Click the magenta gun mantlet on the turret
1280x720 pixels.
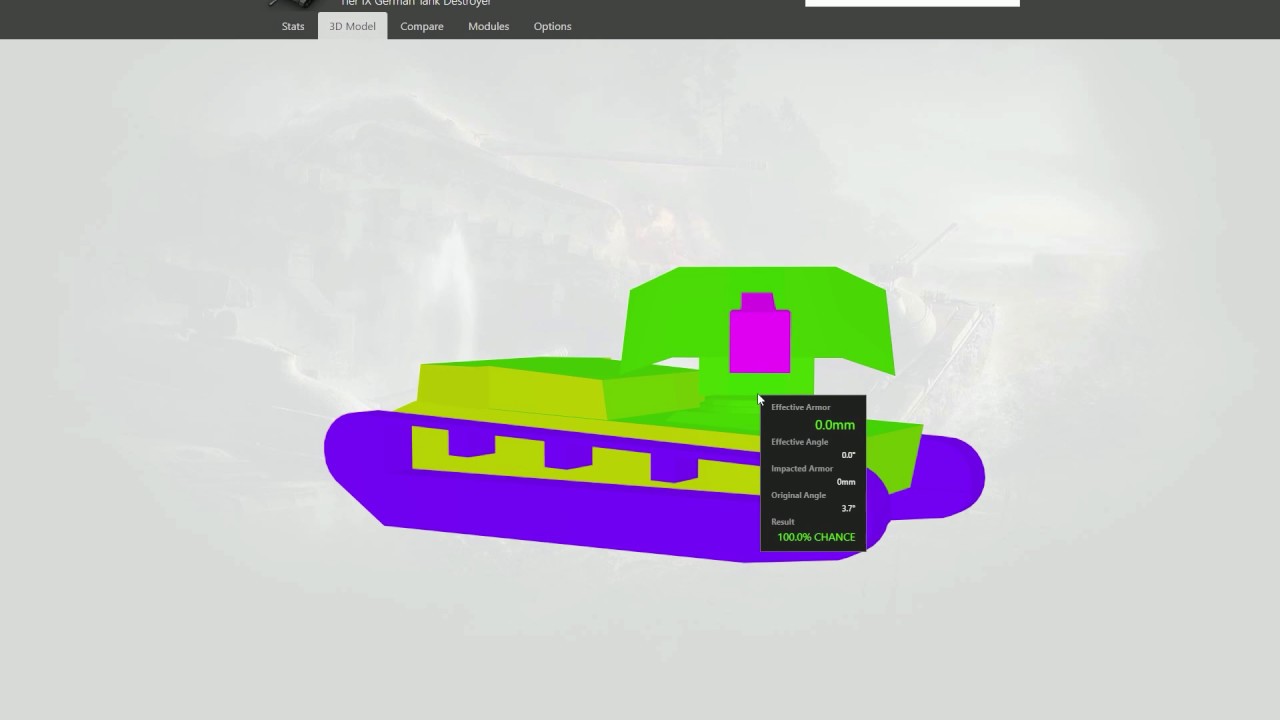[759, 336]
